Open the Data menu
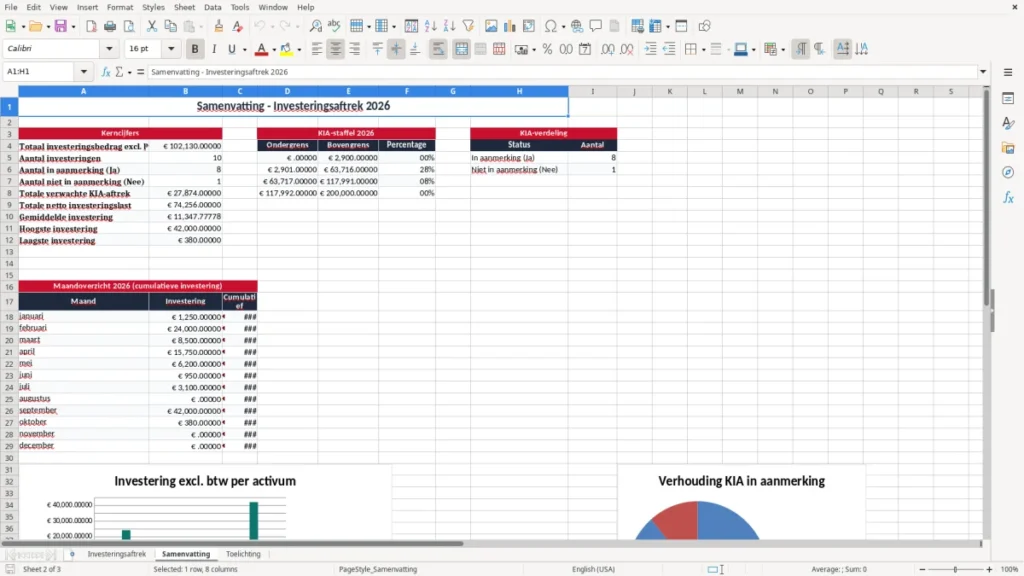Image resolution: width=1024 pixels, height=576 pixels. (x=212, y=7)
